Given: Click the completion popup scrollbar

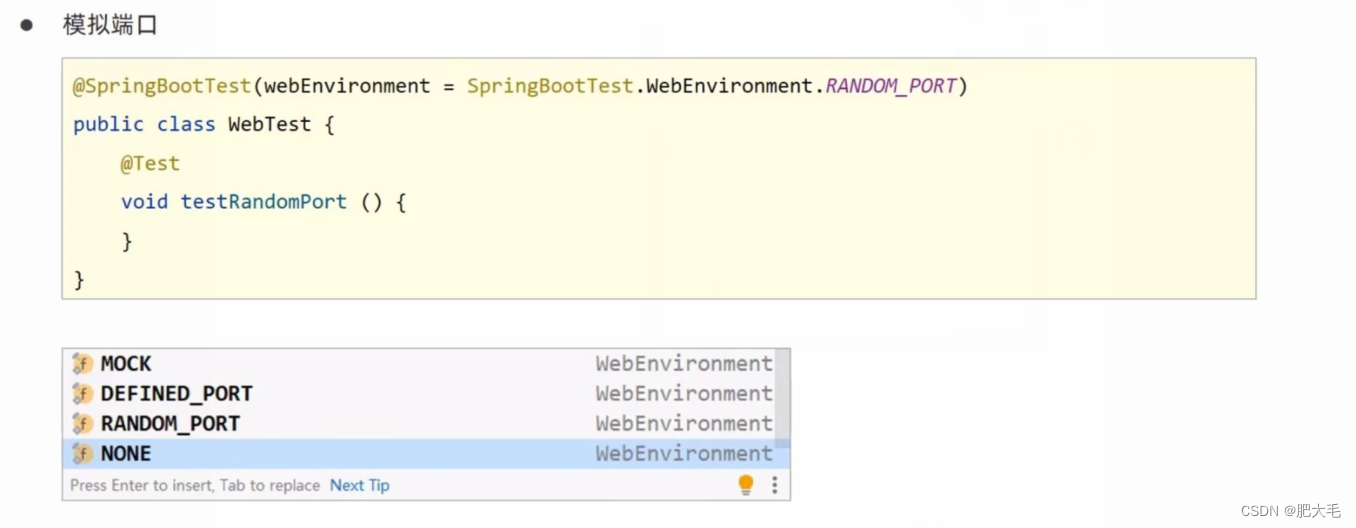Looking at the screenshot, I should [x=784, y=397].
